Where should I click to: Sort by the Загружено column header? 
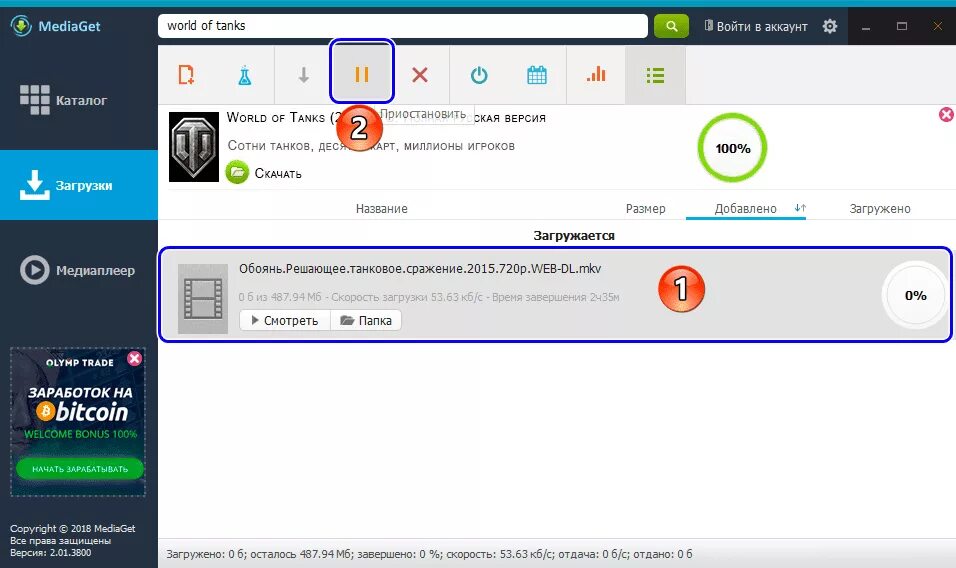(x=880, y=208)
